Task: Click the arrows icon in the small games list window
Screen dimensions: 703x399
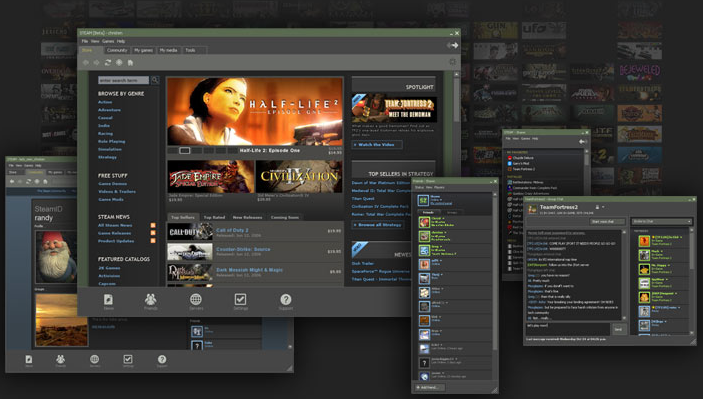Action: 582,142
